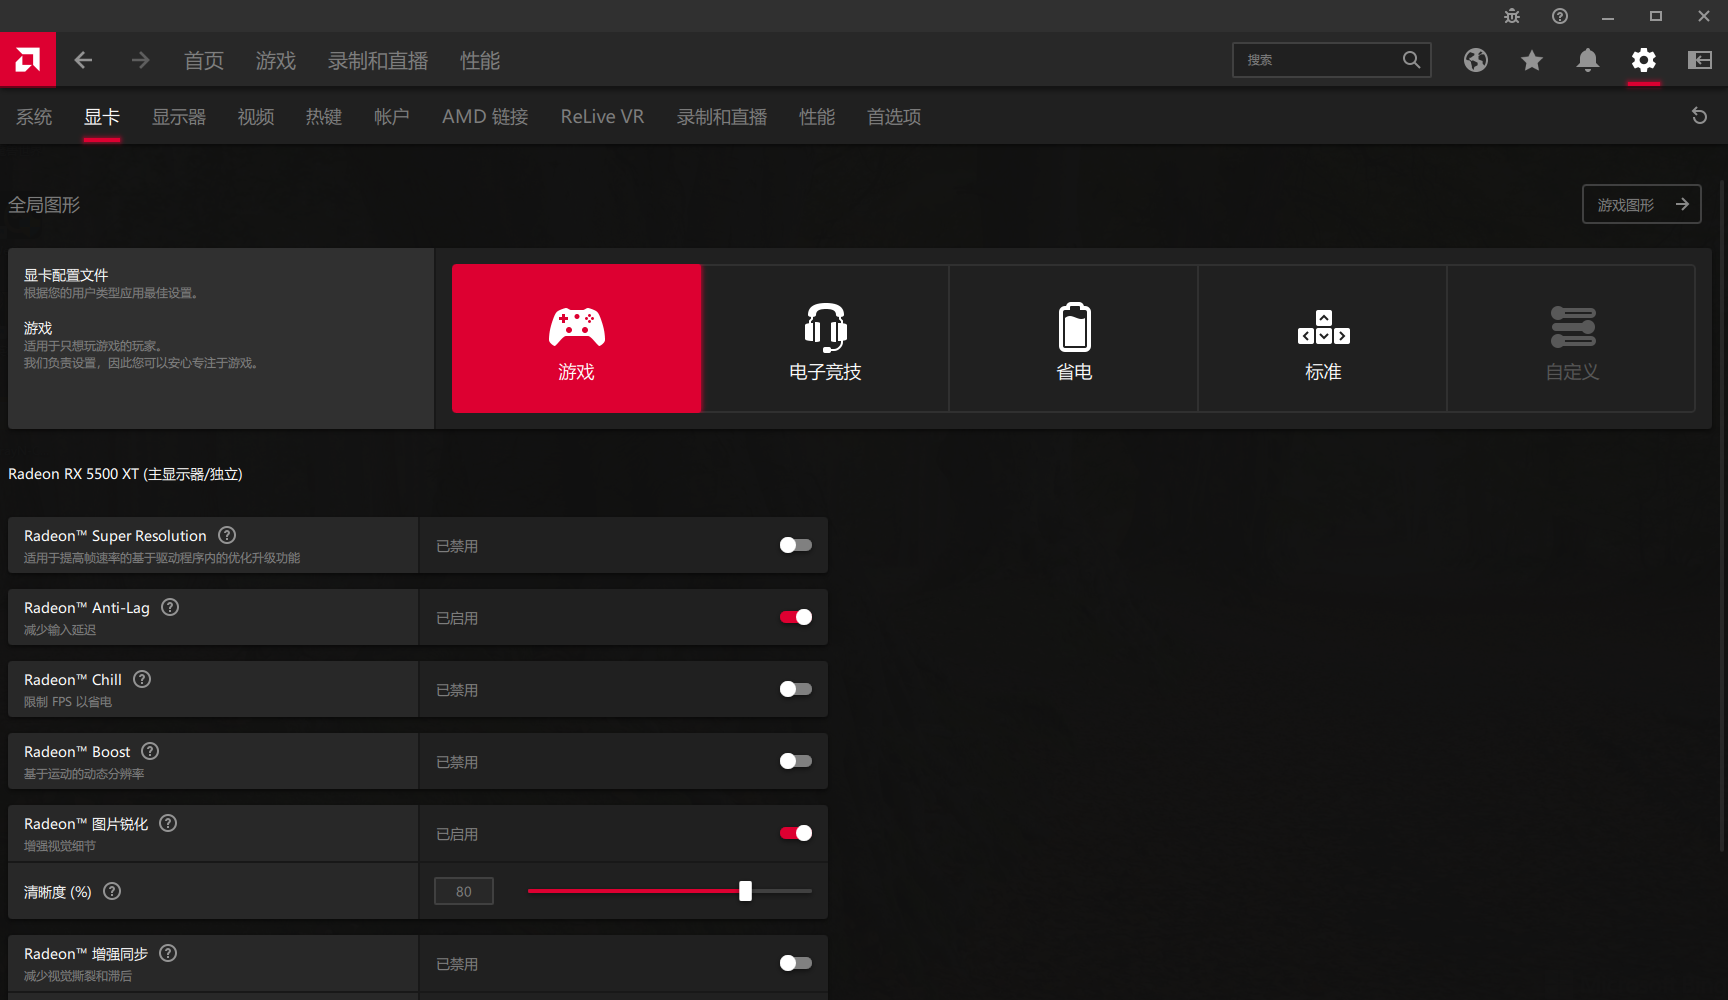
Task: Enable Radeon 增强同步 toggle
Action: 796,963
